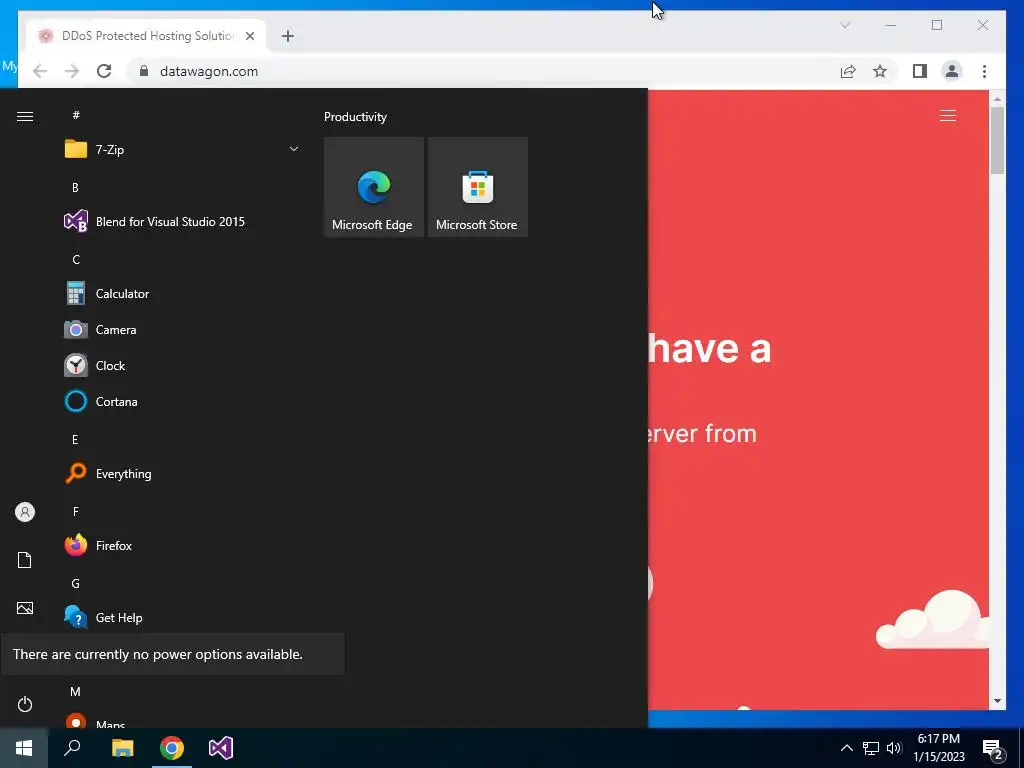Viewport: 1024px width, 768px height.
Task: Open a new Chrome tab
Action: tap(288, 36)
